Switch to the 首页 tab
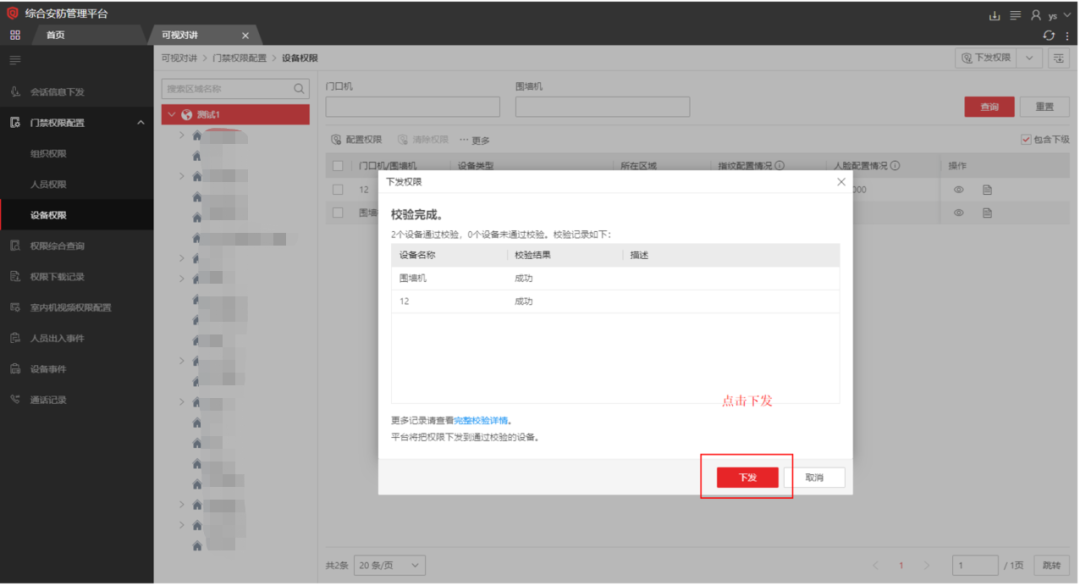Screen dimensions: 1080x586 click(x=56, y=36)
